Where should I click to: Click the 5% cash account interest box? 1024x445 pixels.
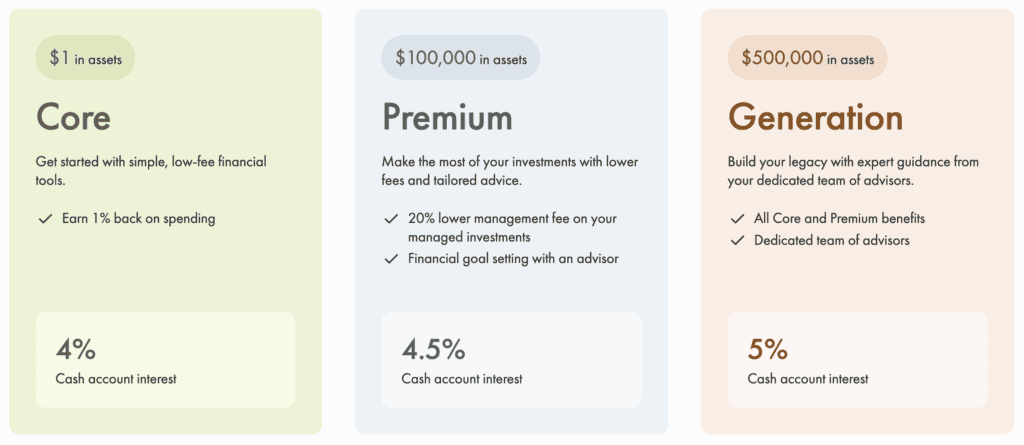[857, 359]
